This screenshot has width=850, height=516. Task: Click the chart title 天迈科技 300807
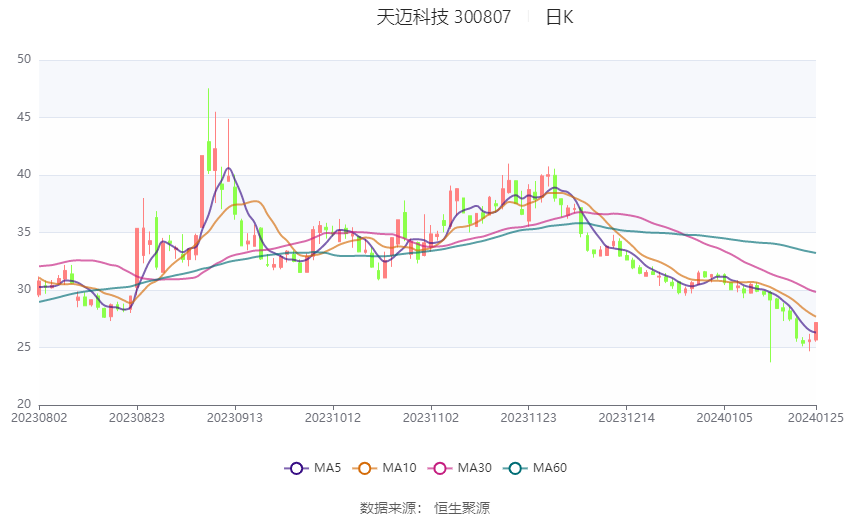443,17
